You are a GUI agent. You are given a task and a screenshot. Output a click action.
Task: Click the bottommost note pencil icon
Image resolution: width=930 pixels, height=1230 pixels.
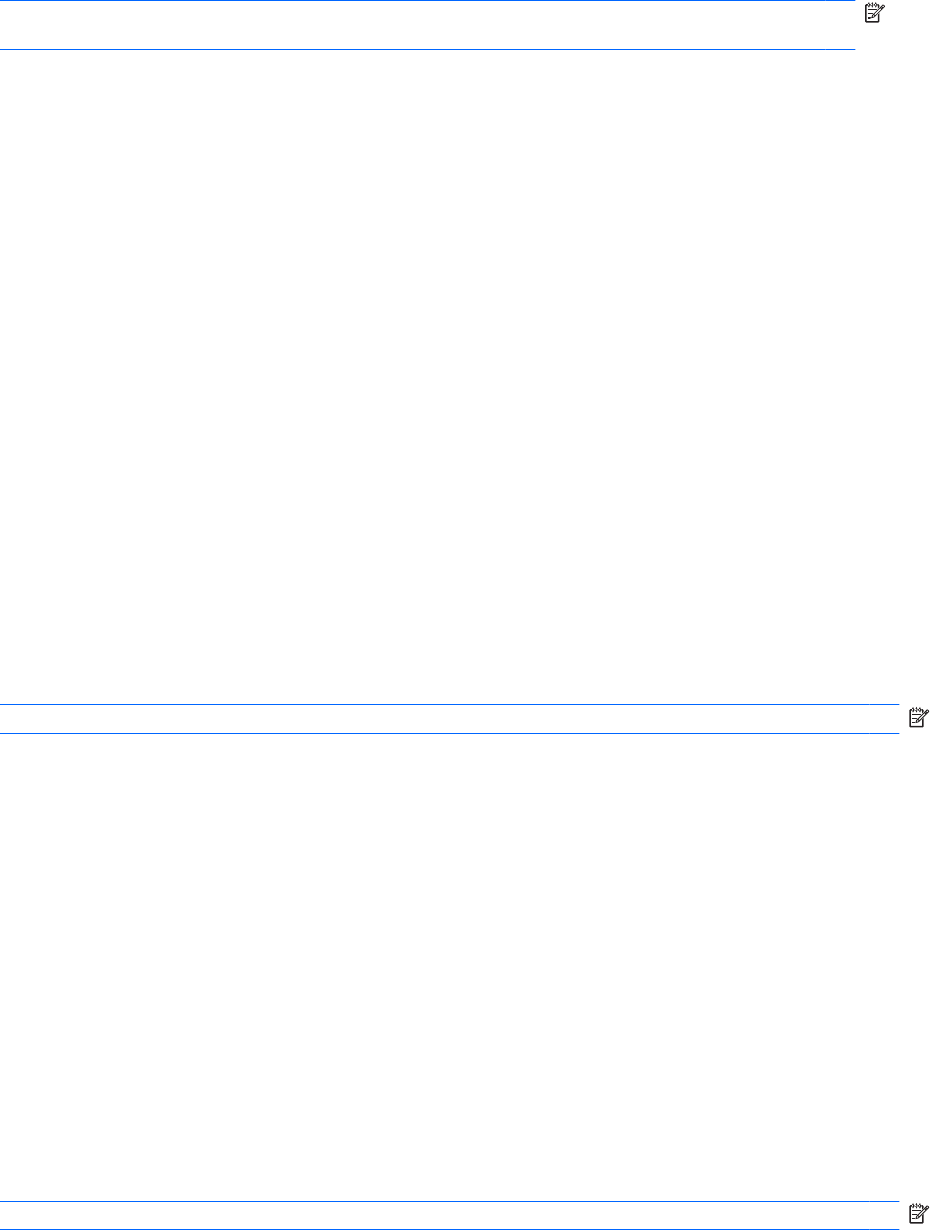tap(917, 1214)
